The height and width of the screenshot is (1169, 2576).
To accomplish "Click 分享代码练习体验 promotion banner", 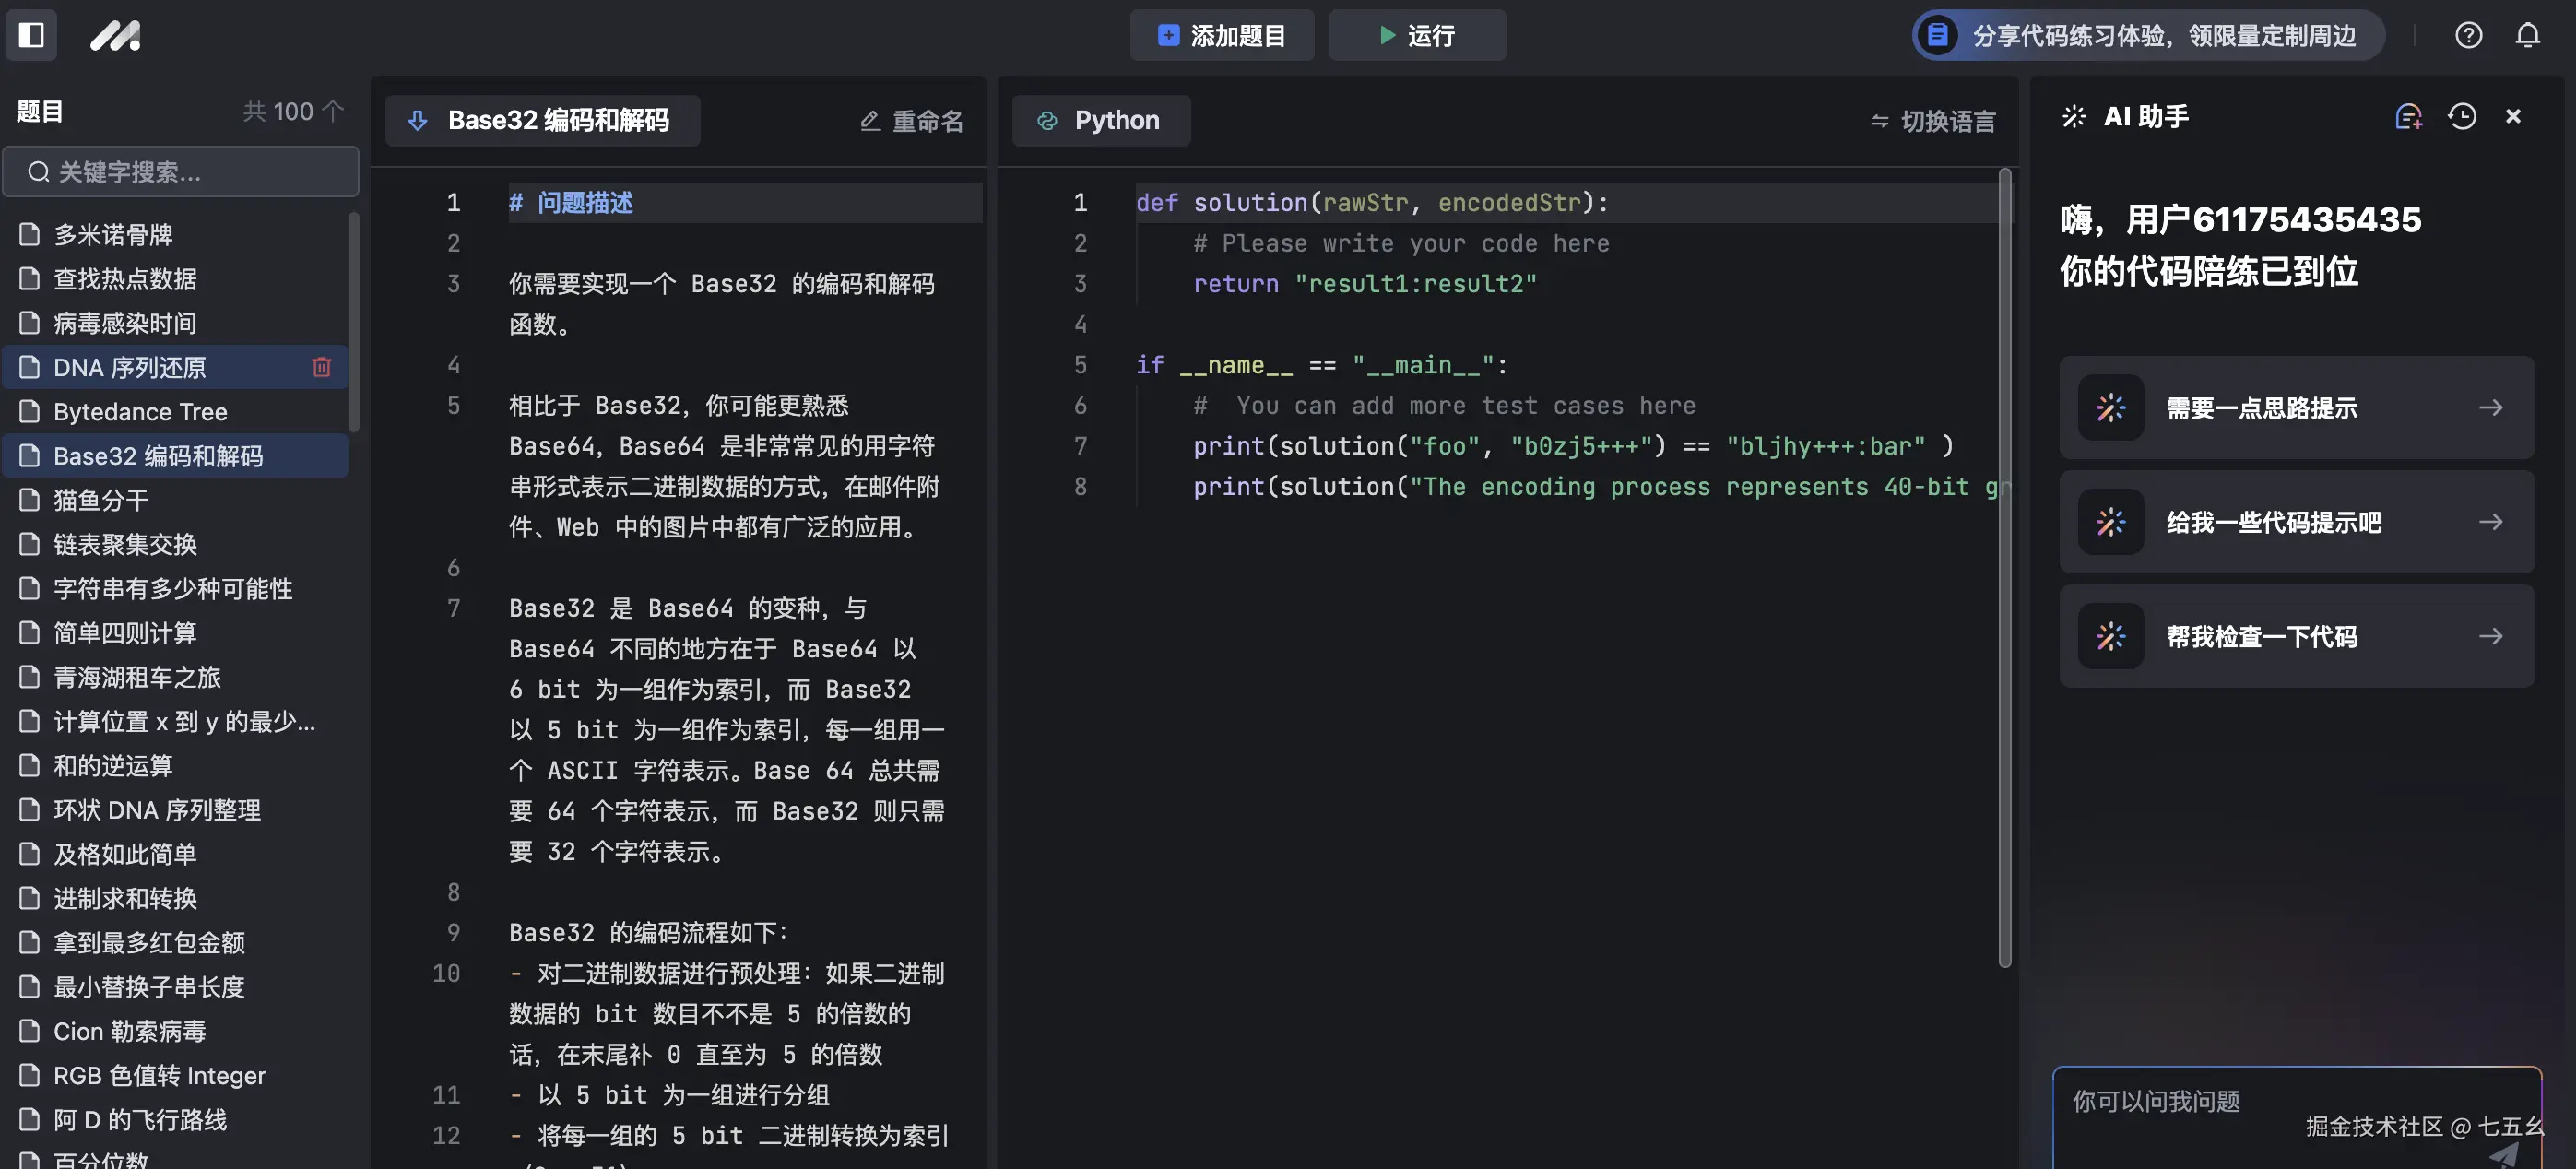I will 2144,35.
